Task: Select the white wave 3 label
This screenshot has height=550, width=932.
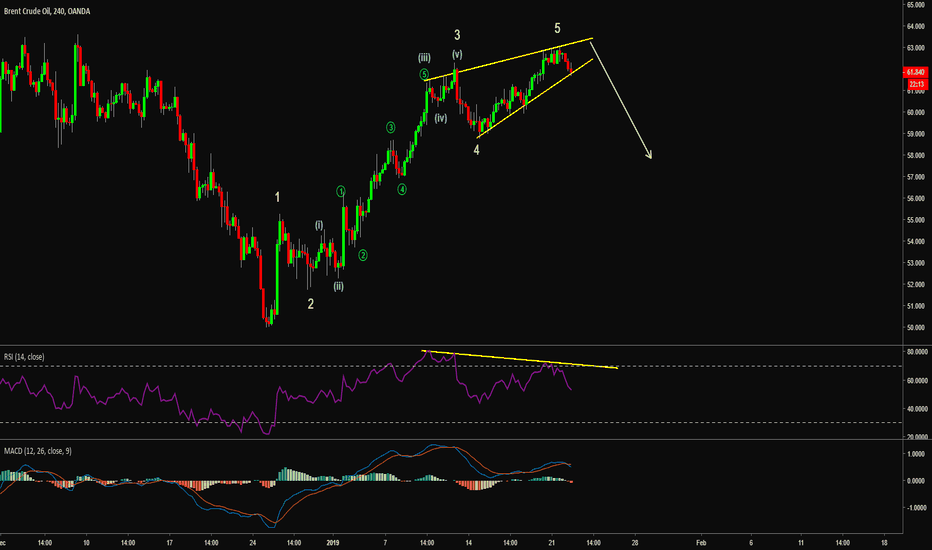Action: [457, 35]
